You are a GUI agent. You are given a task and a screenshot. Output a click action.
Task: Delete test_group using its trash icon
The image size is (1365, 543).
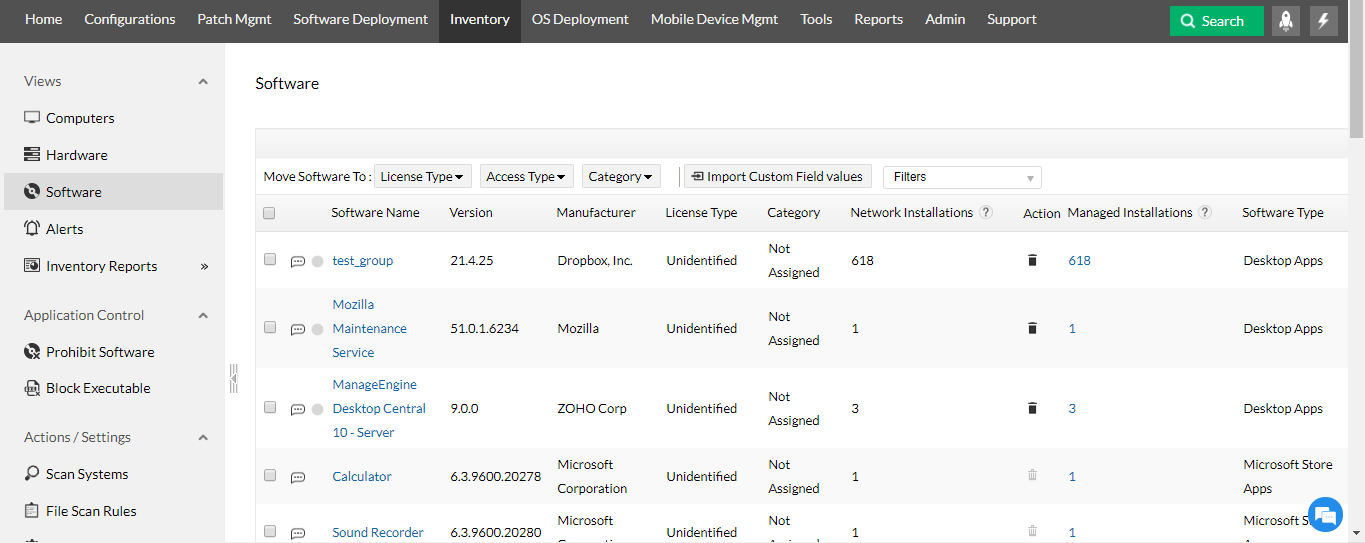(1032, 260)
